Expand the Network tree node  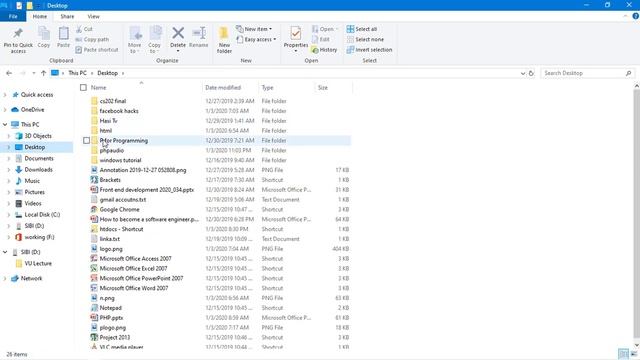tap(5, 278)
